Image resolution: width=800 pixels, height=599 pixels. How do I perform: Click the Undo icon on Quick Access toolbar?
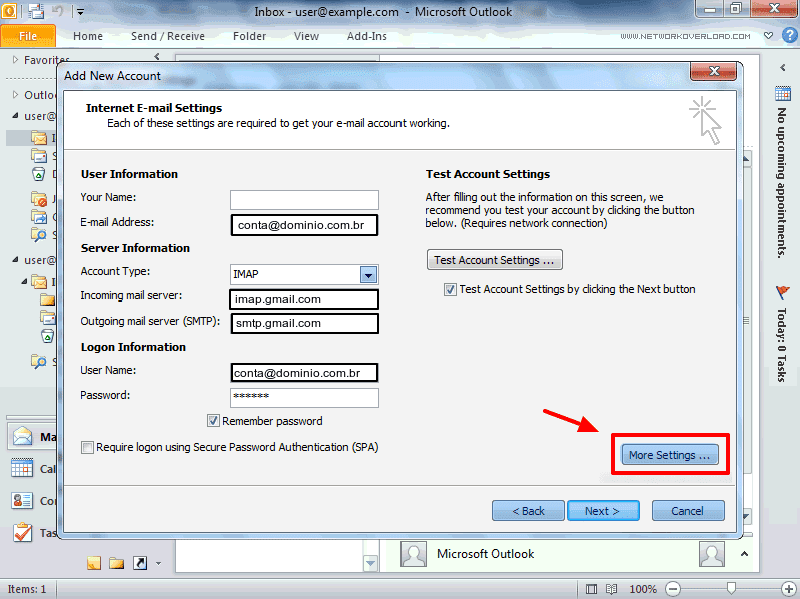click(58, 9)
